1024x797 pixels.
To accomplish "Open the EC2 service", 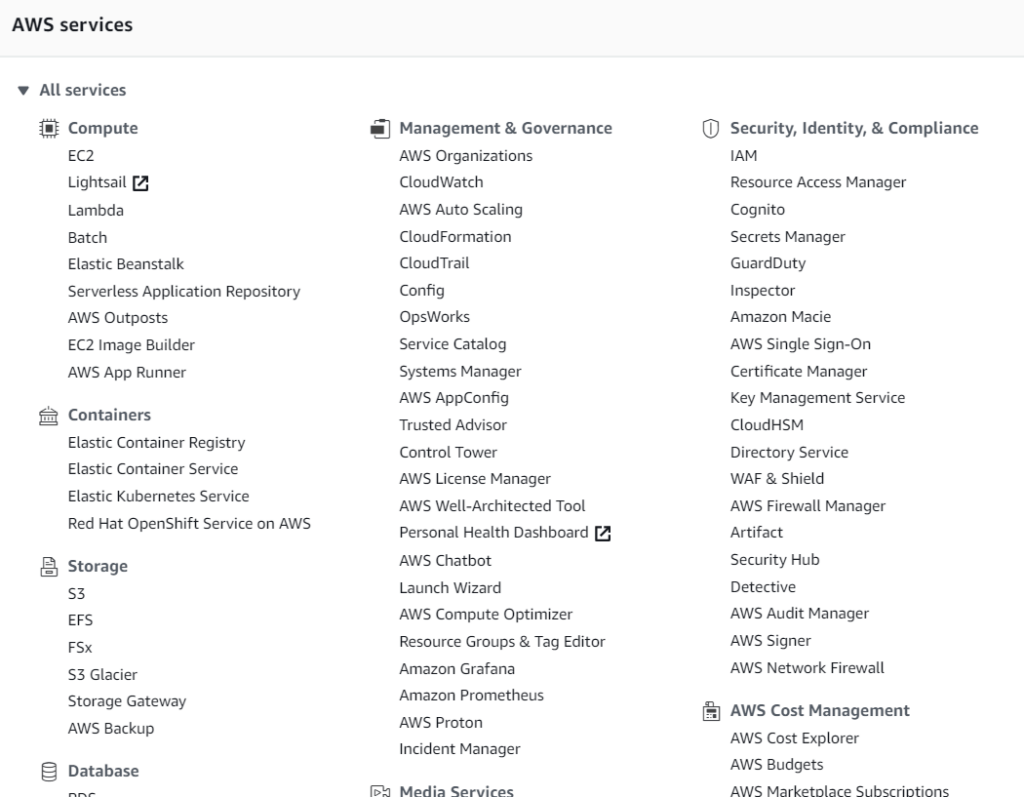I will [x=81, y=156].
